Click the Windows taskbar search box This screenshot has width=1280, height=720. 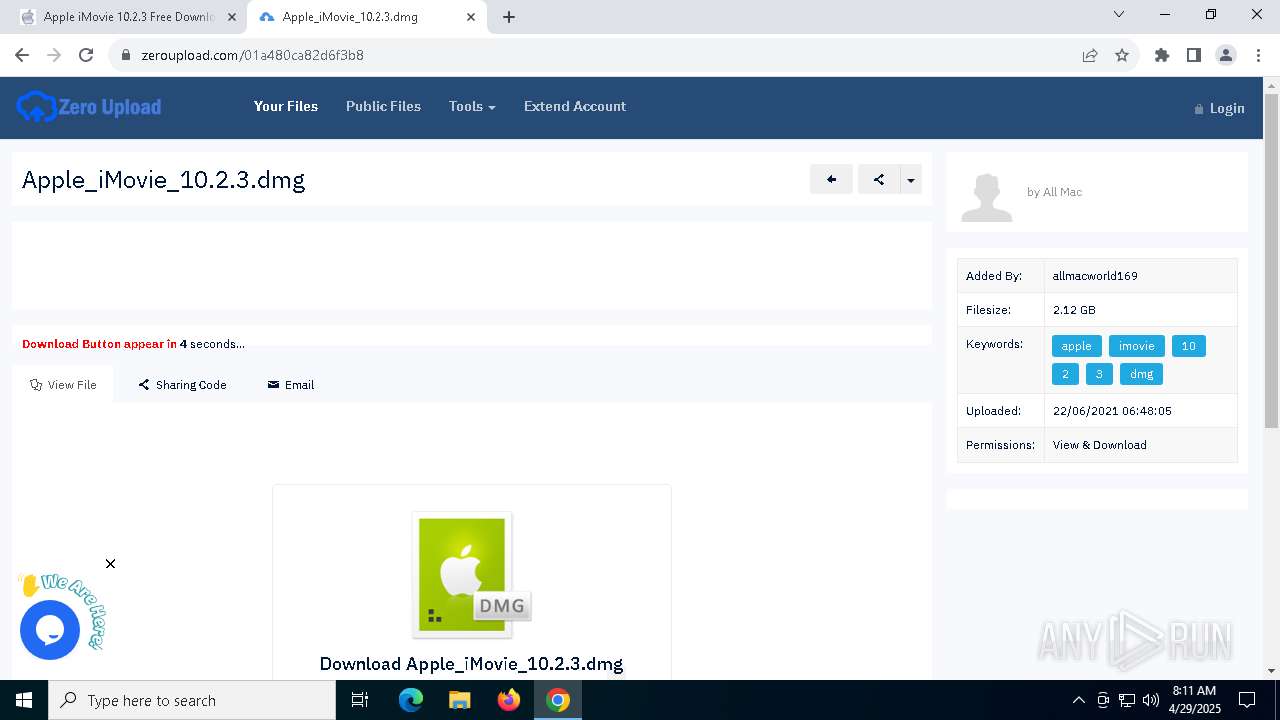[192, 700]
